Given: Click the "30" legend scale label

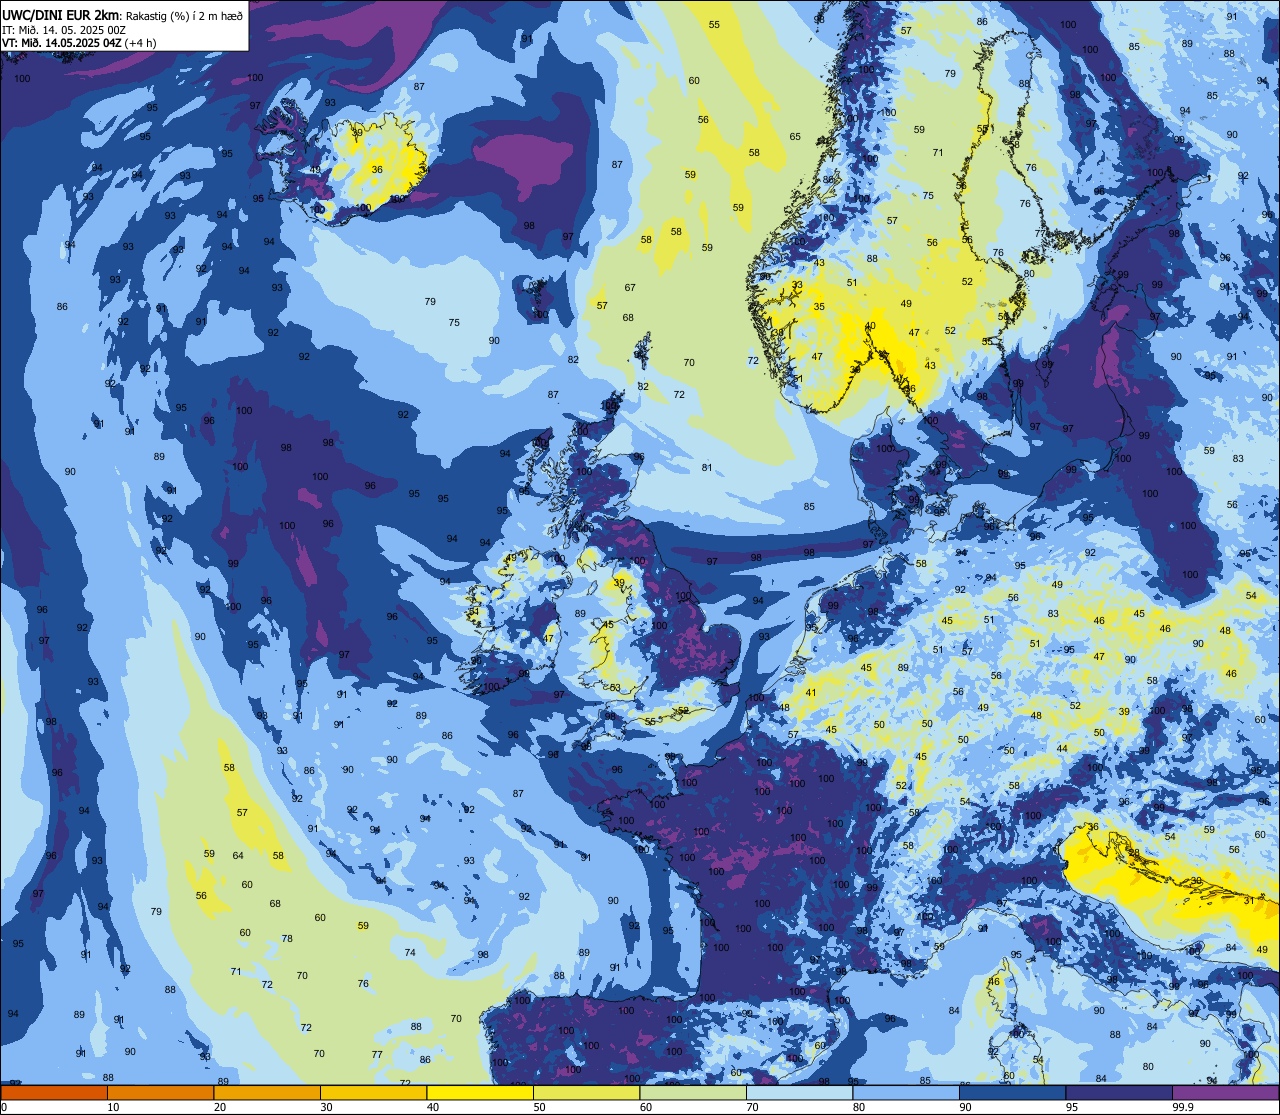Looking at the screenshot, I should coord(326,1107).
